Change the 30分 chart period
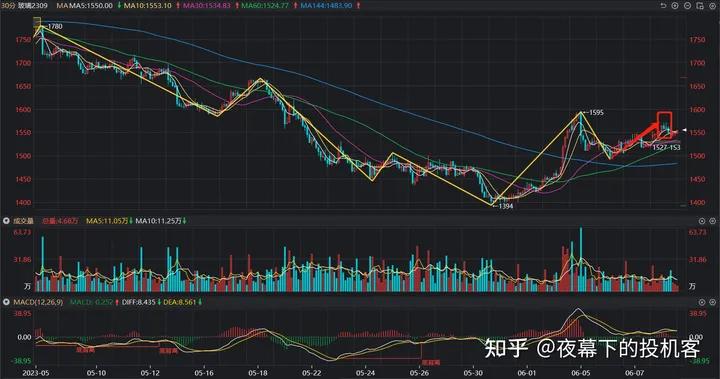The width and height of the screenshot is (720, 379). pos(9,6)
